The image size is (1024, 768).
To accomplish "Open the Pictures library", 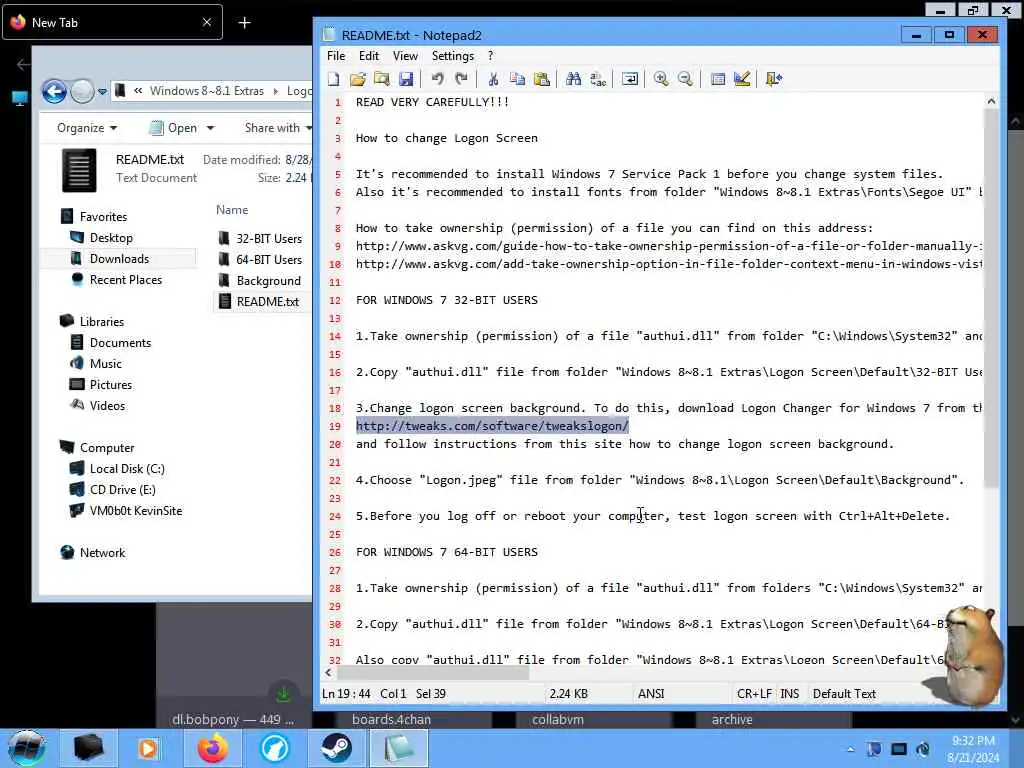I will 110,385.
